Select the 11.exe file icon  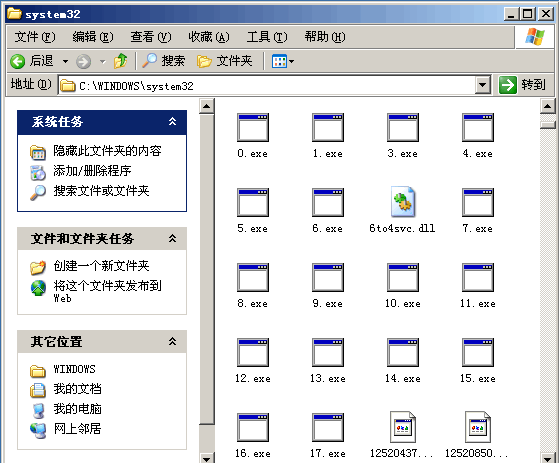[478, 278]
